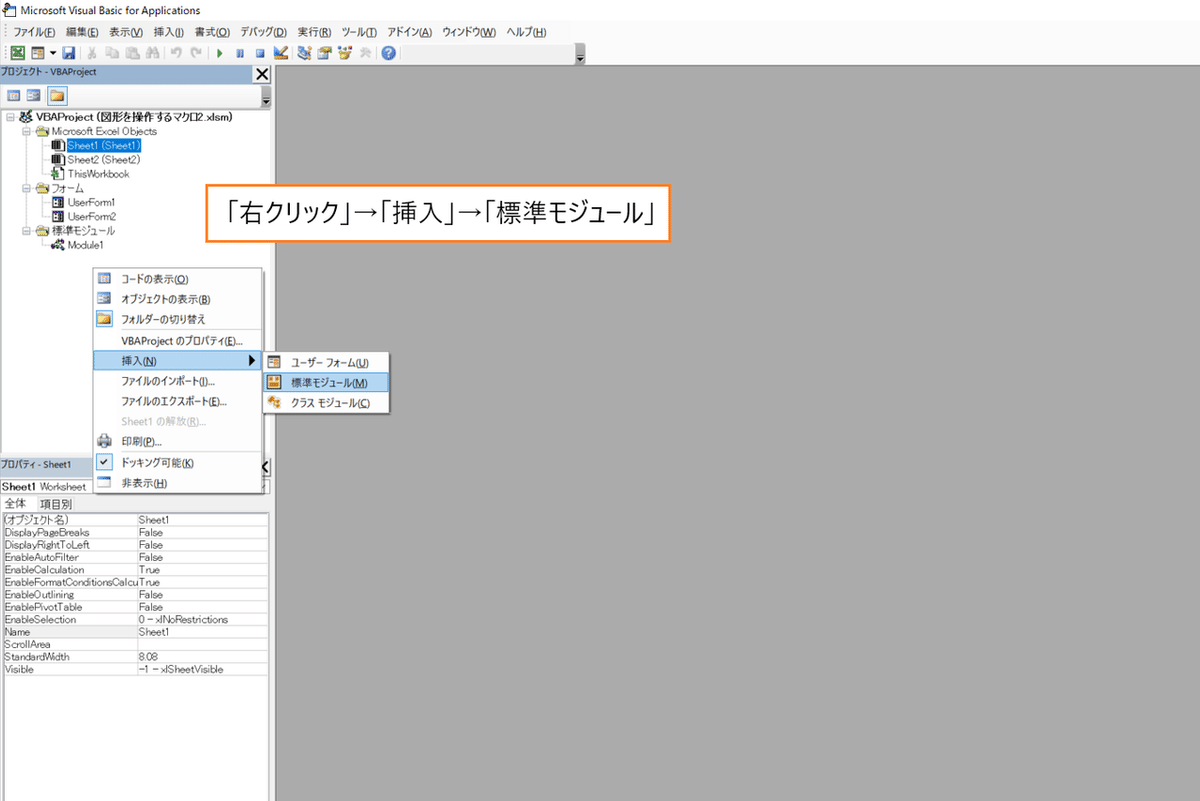This screenshot has width=1200, height=801.
Task: Toggle ドッキング可能(K) checked option
Action: [177, 463]
